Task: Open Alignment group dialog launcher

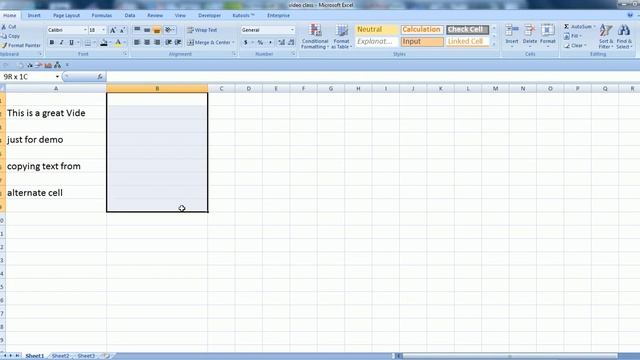Action: click(x=234, y=54)
